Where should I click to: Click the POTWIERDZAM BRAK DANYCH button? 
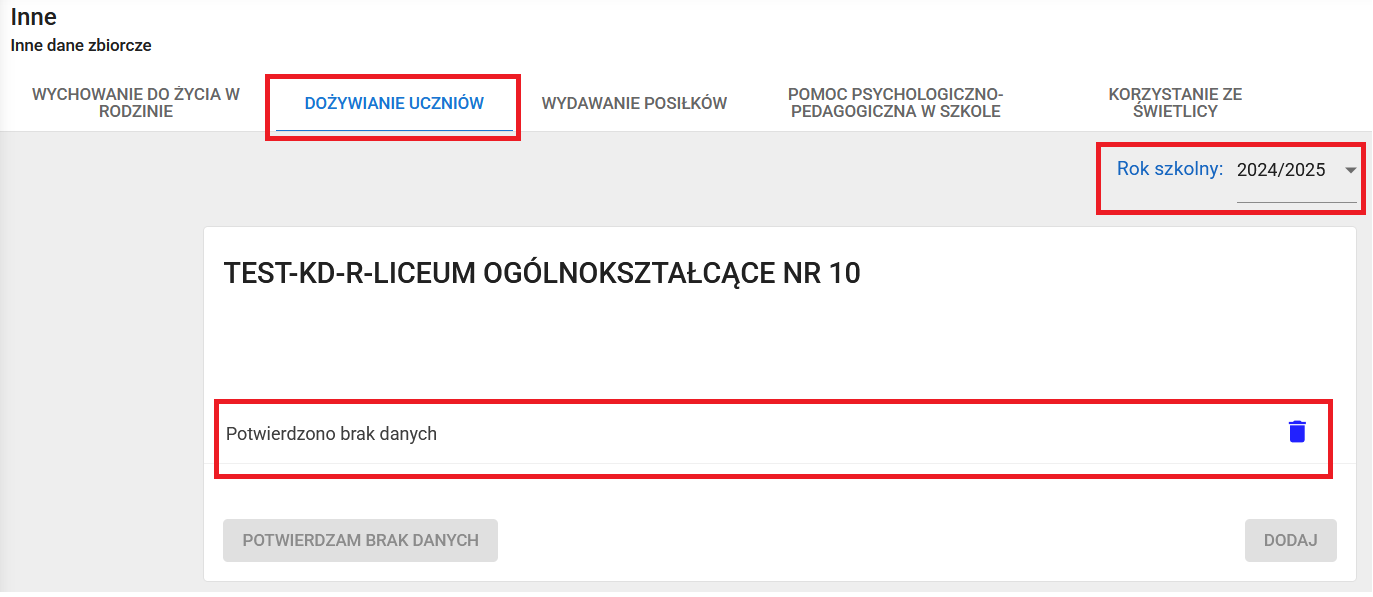click(360, 540)
